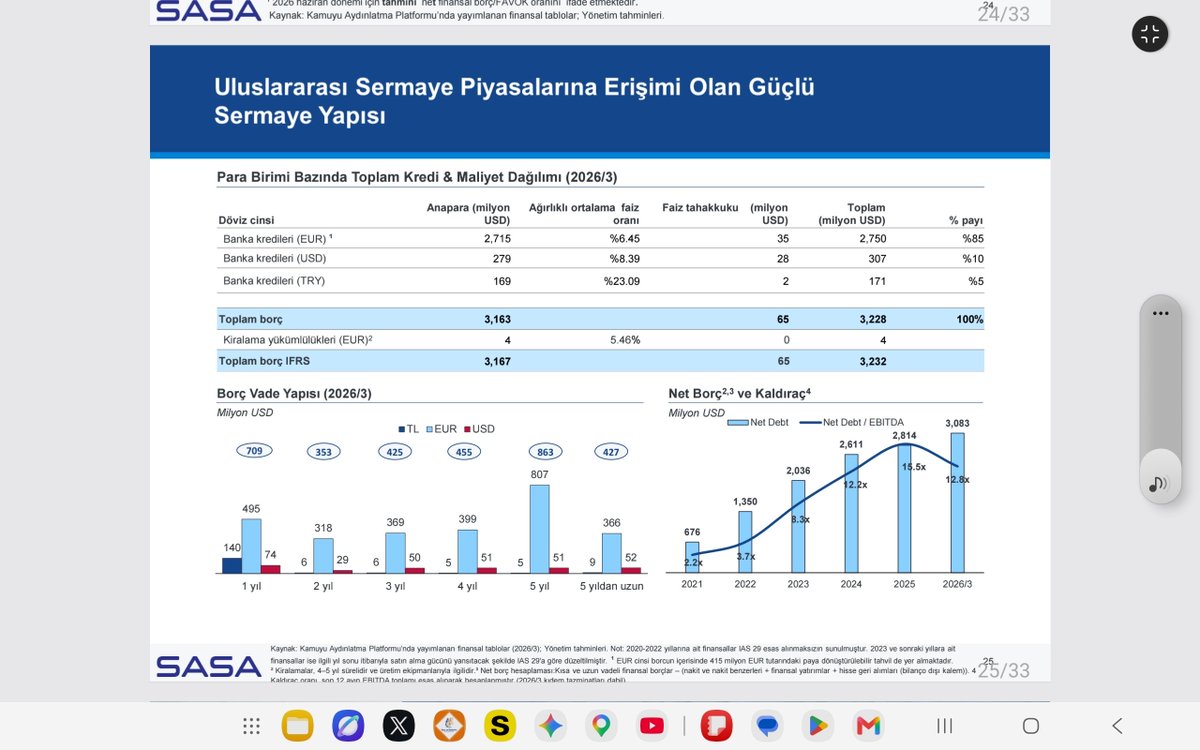
Task: Click the %100 total share cell
Action: click(969, 319)
